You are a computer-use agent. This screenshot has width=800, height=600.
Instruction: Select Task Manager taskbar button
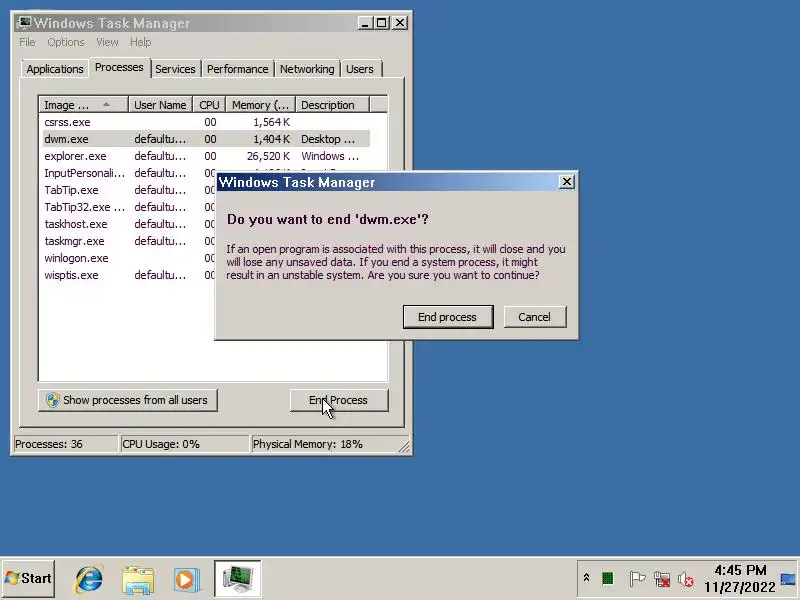coord(238,579)
